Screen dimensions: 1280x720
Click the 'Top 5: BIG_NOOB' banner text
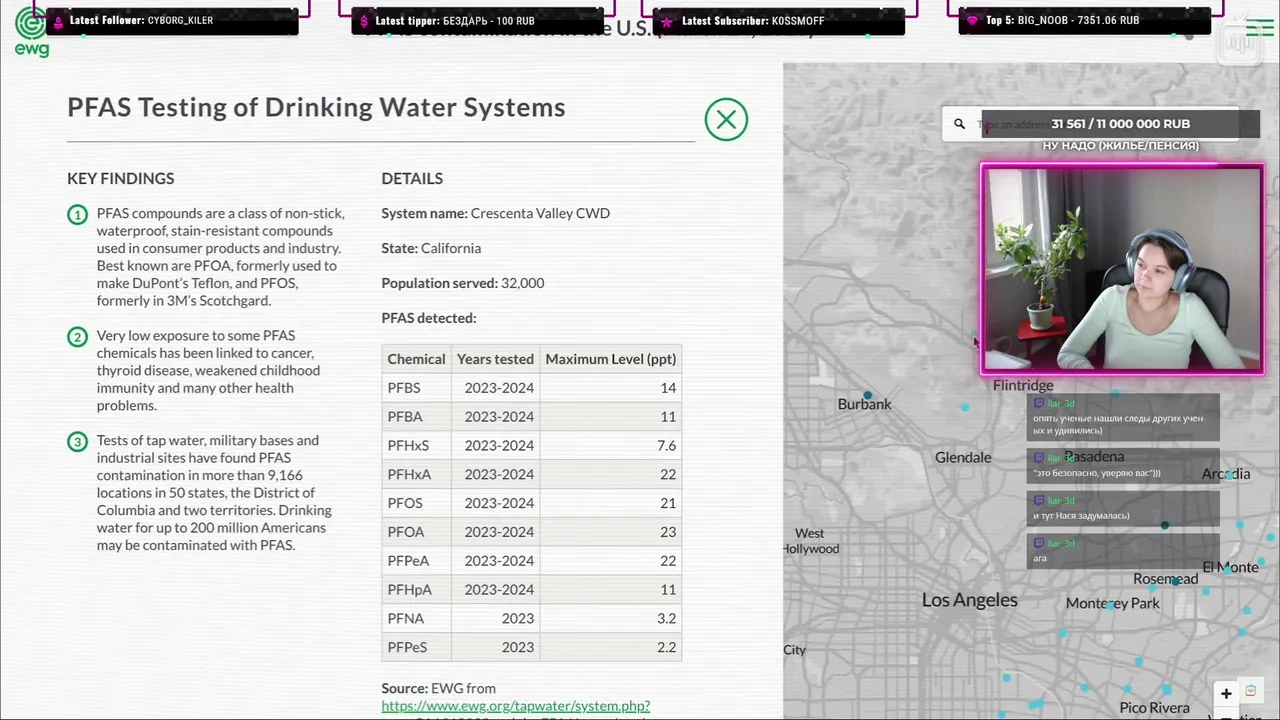click(1062, 21)
